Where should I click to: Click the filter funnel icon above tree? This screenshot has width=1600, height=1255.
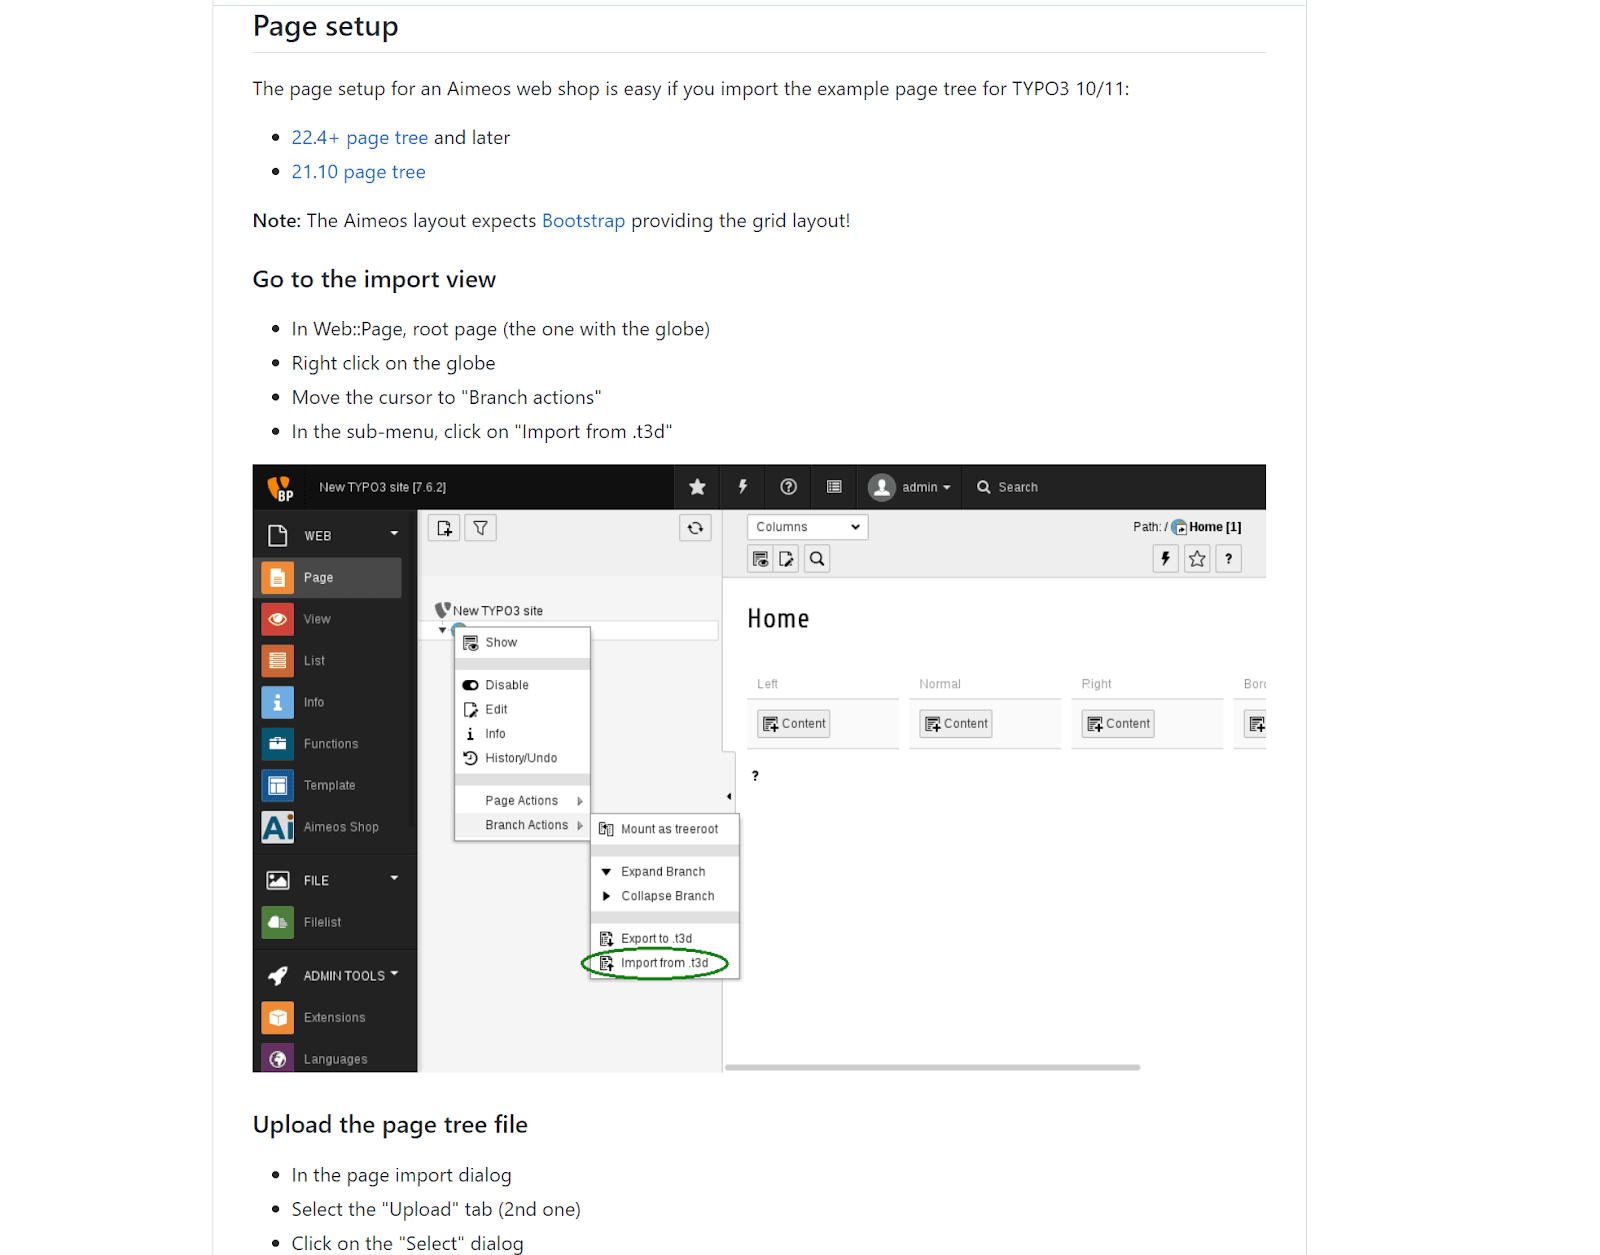(x=481, y=528)
